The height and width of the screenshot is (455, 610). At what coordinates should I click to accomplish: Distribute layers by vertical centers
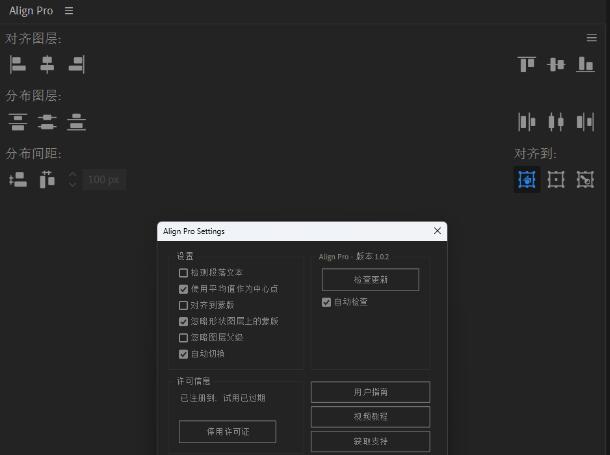coord(47,122)
